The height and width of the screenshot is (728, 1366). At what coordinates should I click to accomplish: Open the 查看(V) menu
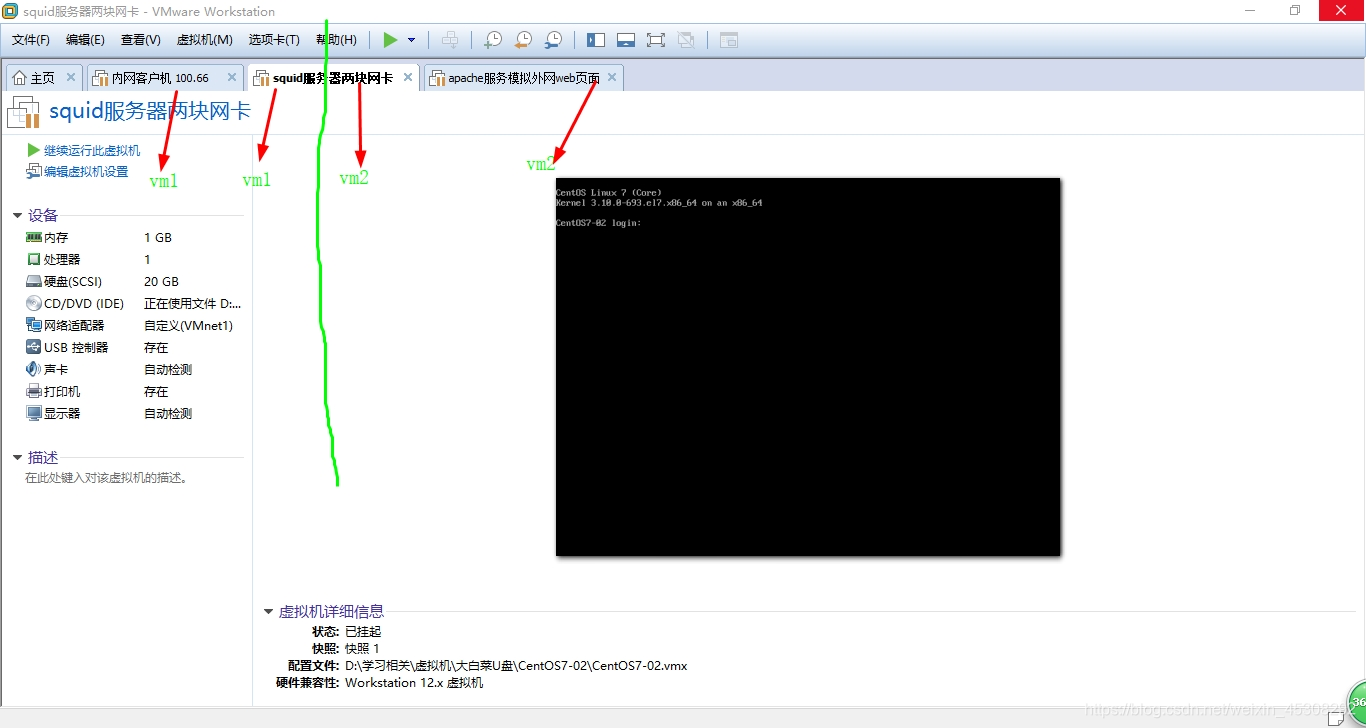tap(141, 40)
